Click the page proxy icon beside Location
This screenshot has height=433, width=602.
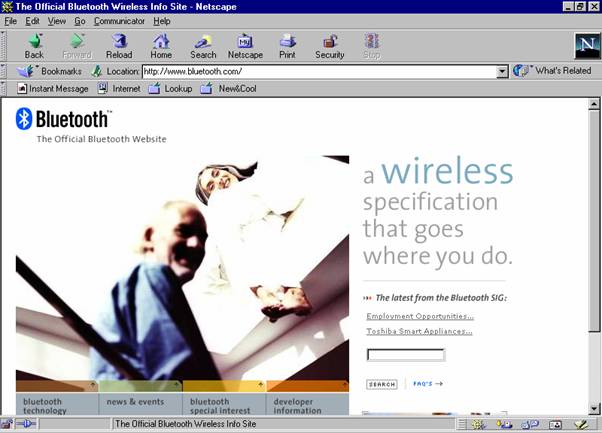point(96,71)
